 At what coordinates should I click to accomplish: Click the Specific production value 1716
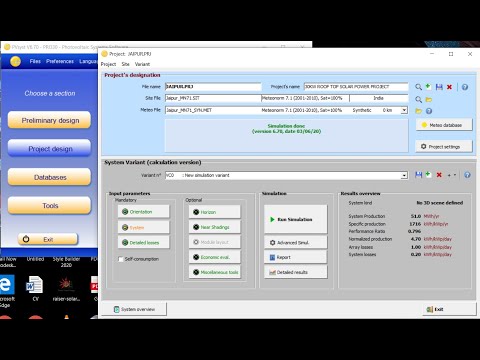(415, 224)
